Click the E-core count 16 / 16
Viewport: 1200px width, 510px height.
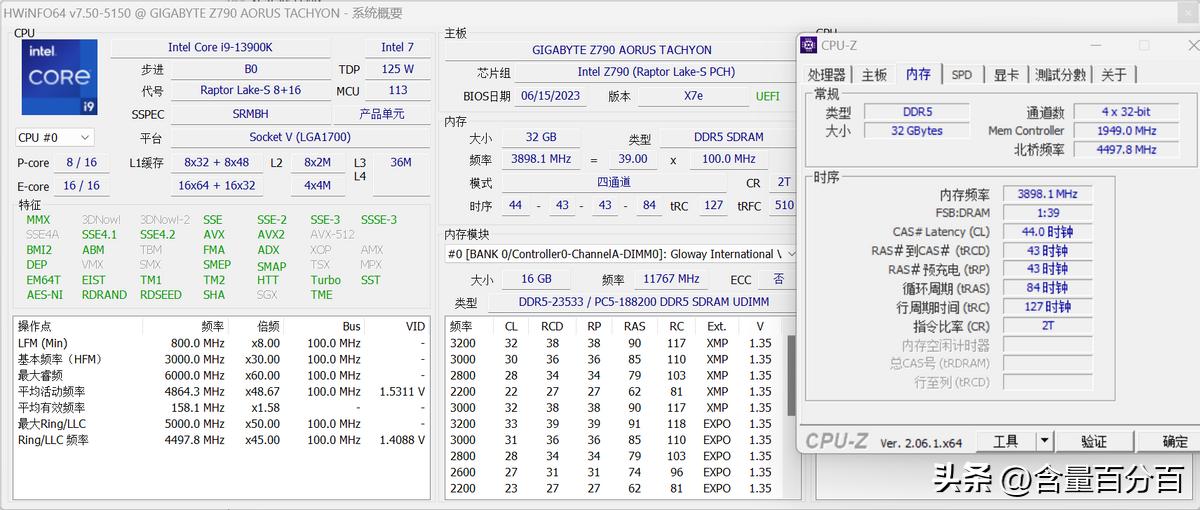(x=81, y=186)
